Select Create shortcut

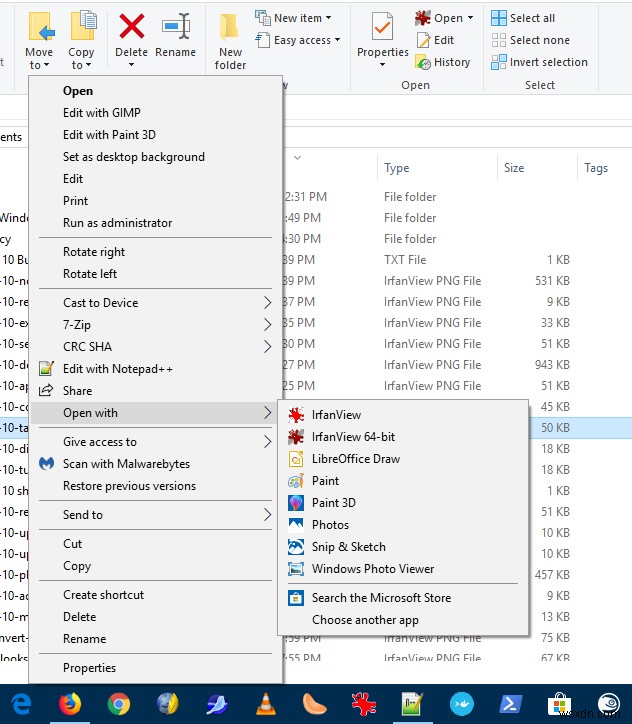(x=156, y=595)
